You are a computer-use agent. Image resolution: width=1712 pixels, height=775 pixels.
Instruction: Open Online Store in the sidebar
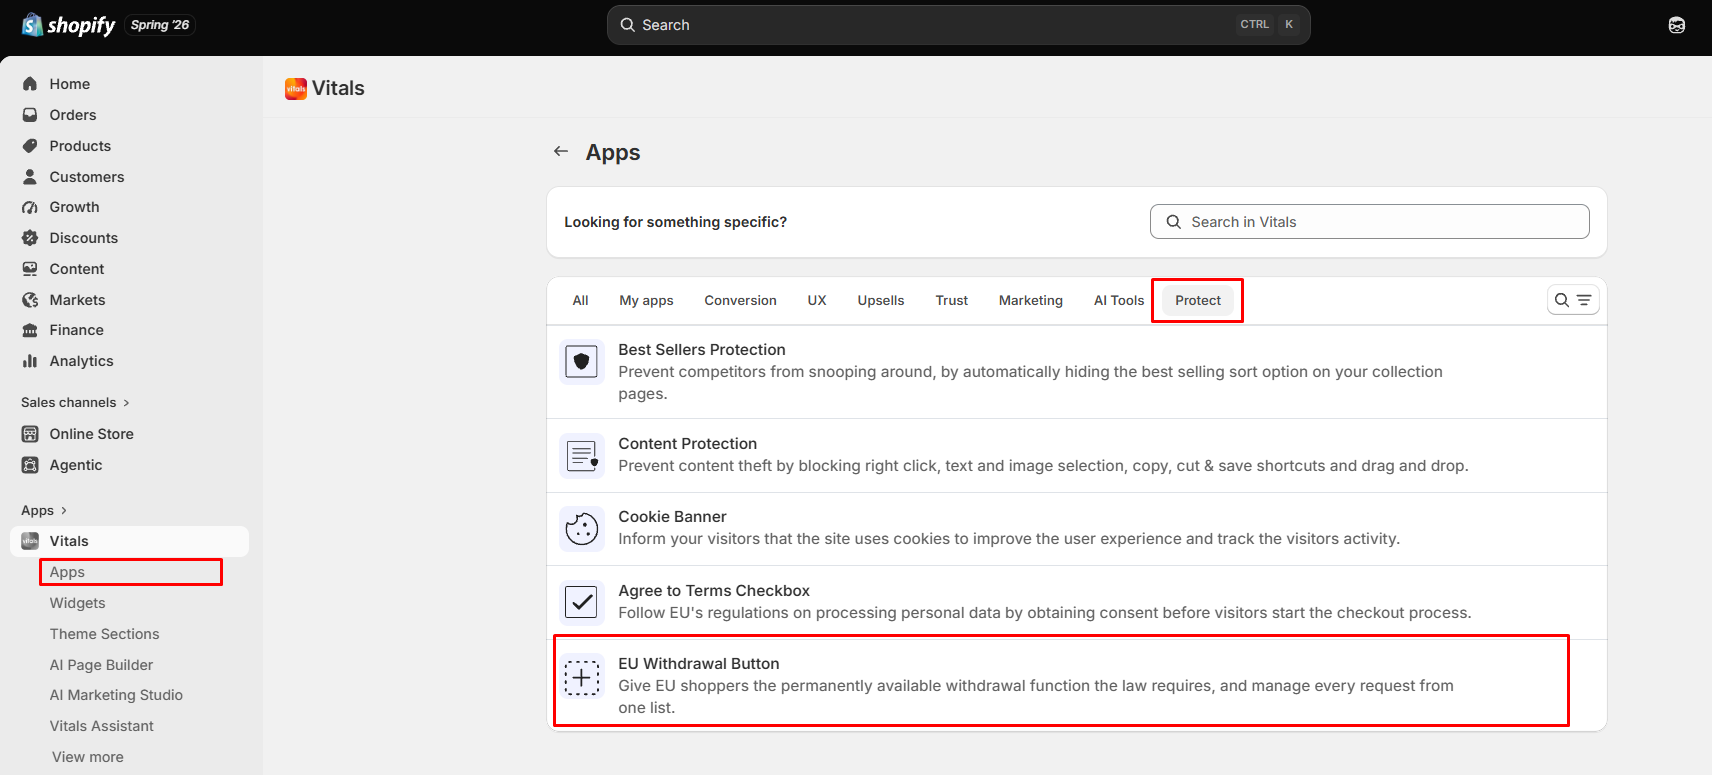[92, 434]
